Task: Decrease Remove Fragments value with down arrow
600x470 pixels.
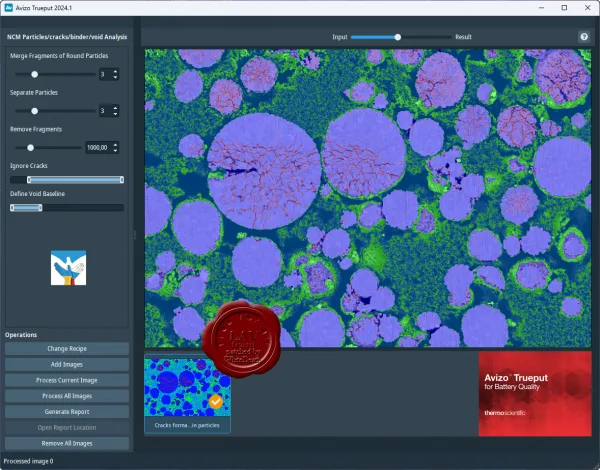Action: (x=116, y=150)
